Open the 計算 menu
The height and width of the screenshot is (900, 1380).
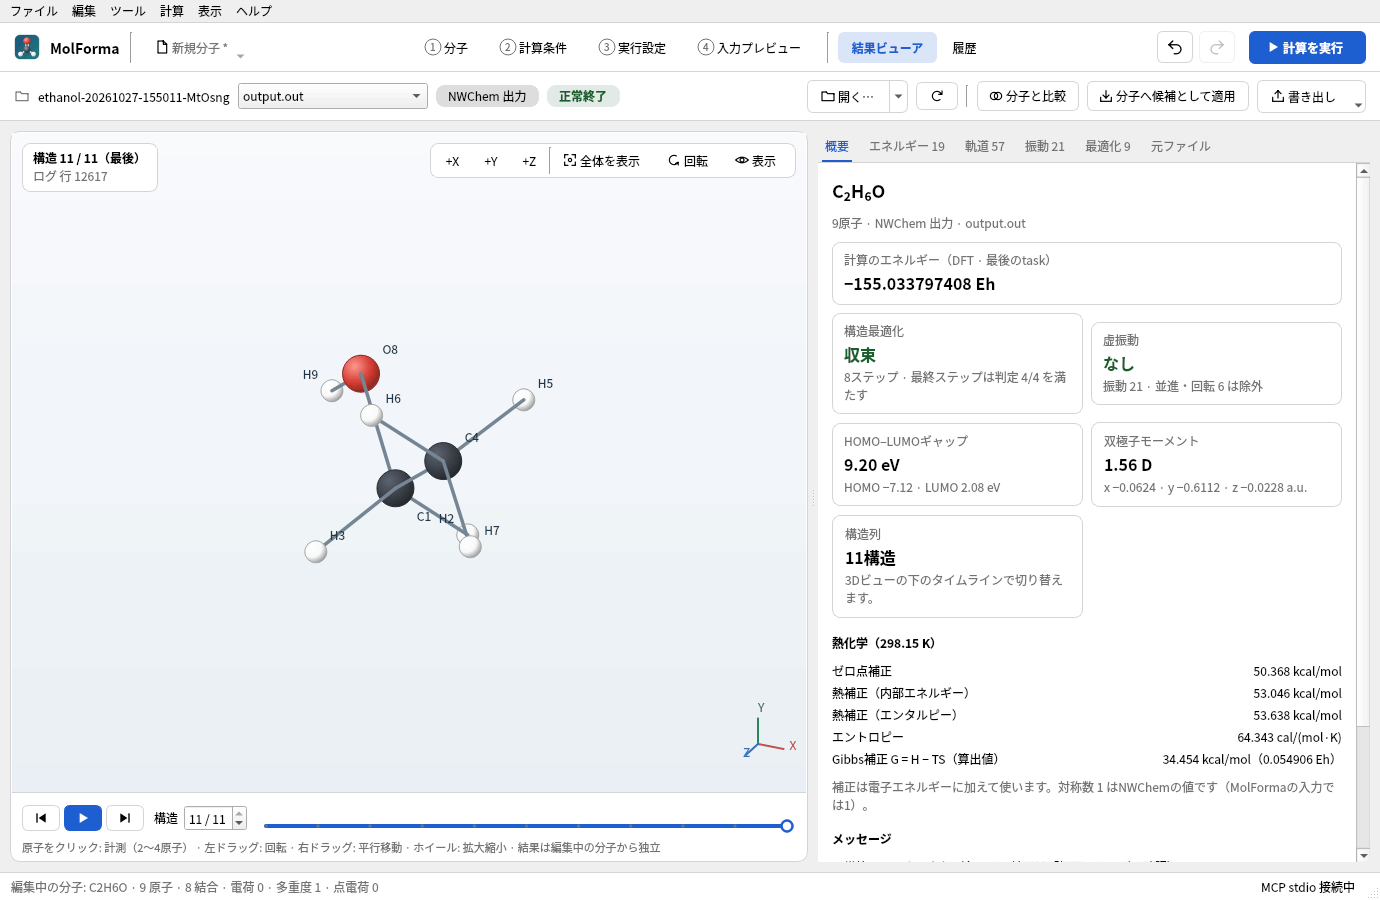[x=172, y=11]
